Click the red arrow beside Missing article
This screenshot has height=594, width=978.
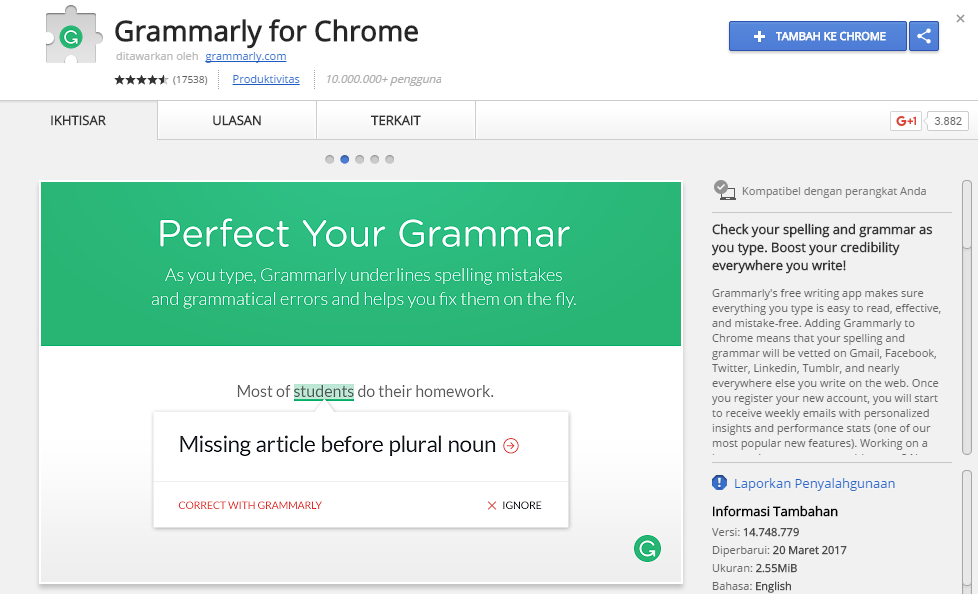(511, 446)
